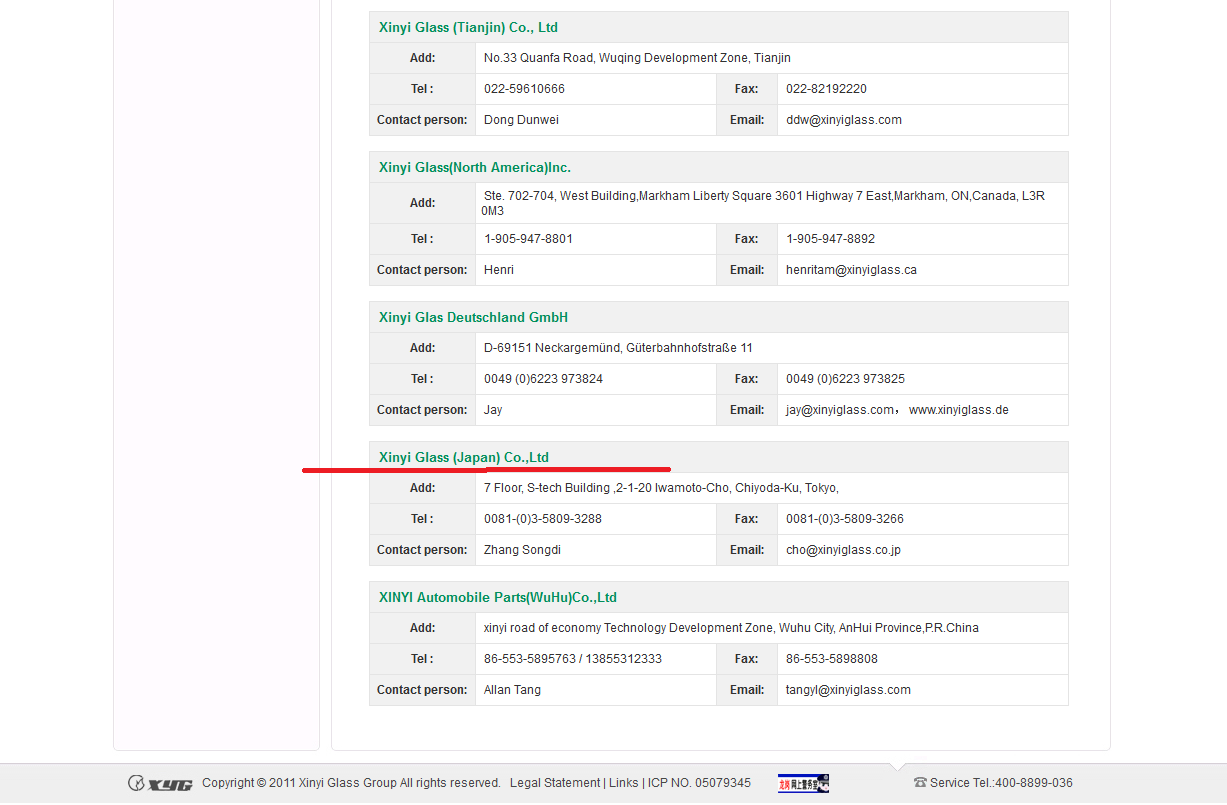Click the Japan office Tokyo address cell
Screen dimensions: 1227x805
coord(661,488)
